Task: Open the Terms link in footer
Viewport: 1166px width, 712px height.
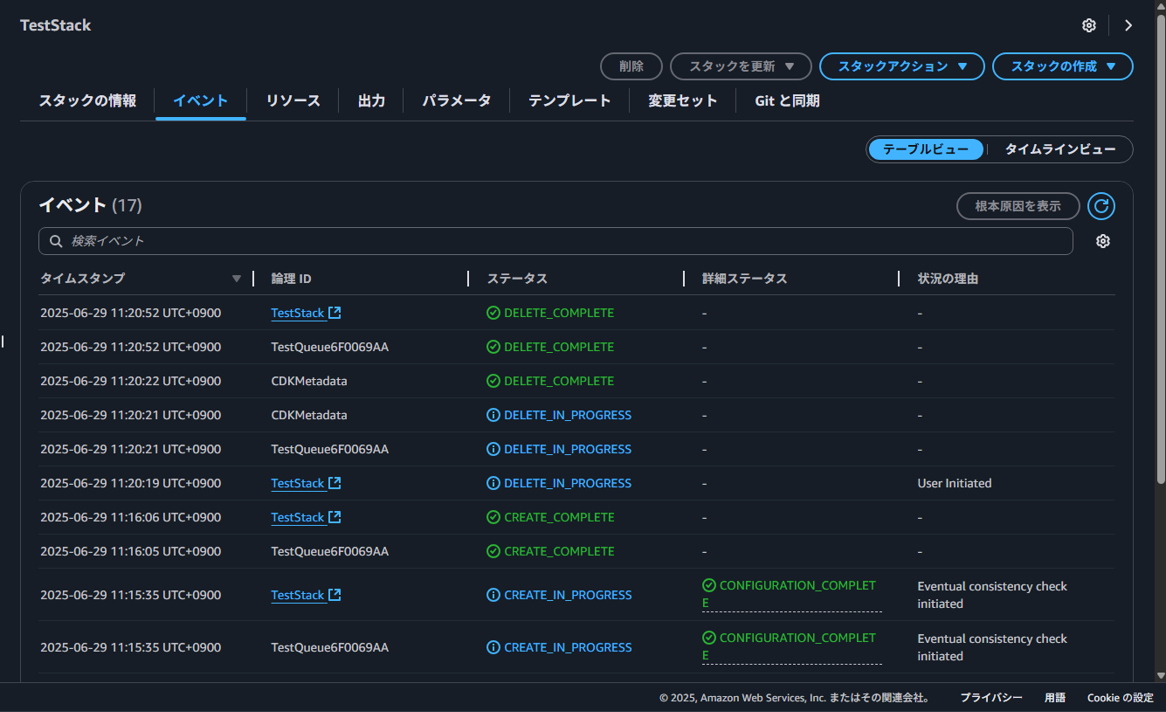Action: [1054, 698]
